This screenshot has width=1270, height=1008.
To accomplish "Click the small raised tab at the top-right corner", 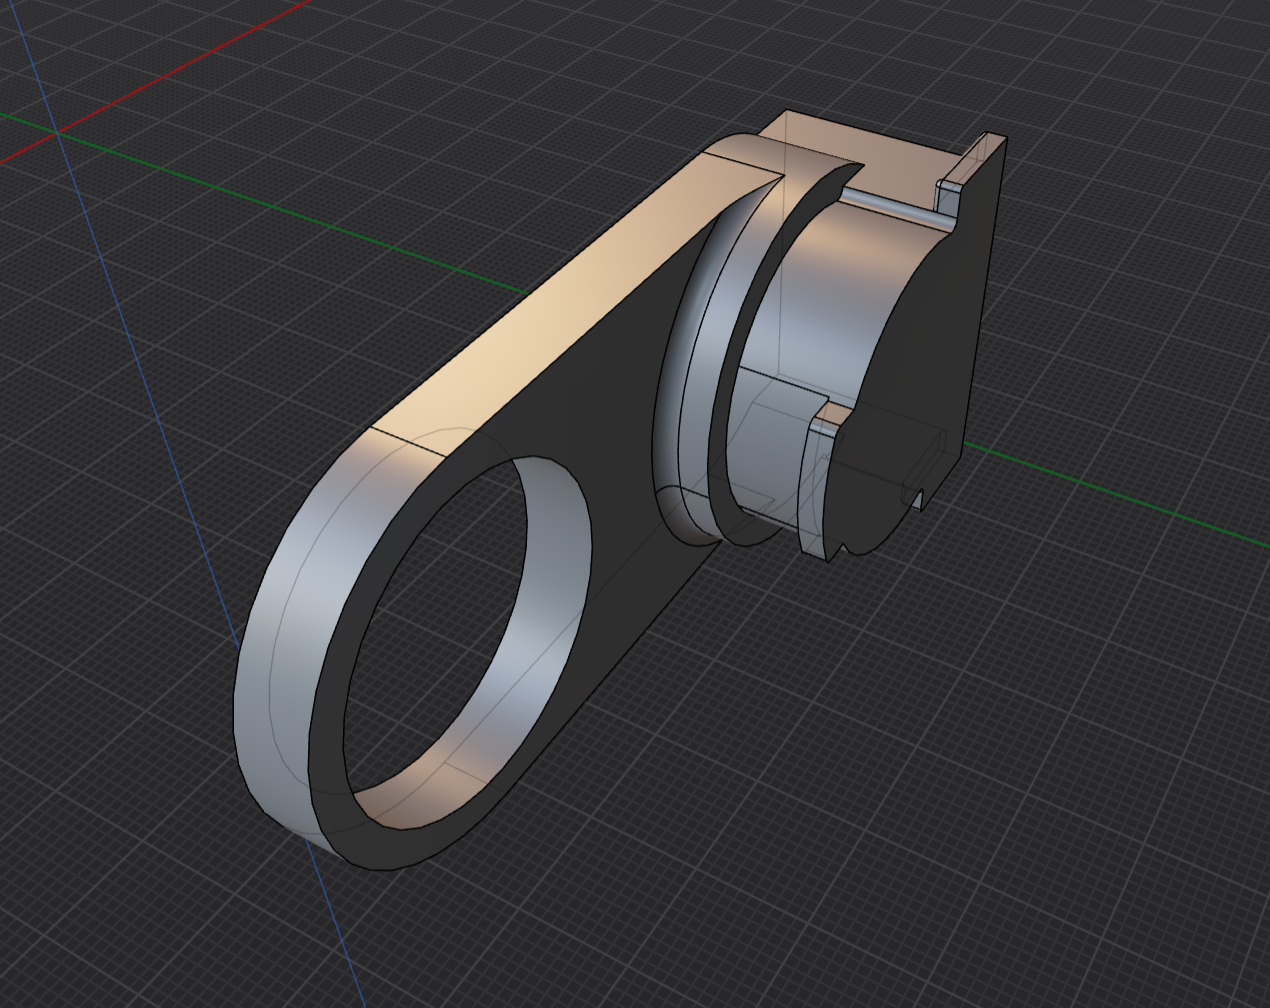I will pyautogui.click(x=952, y=191).
